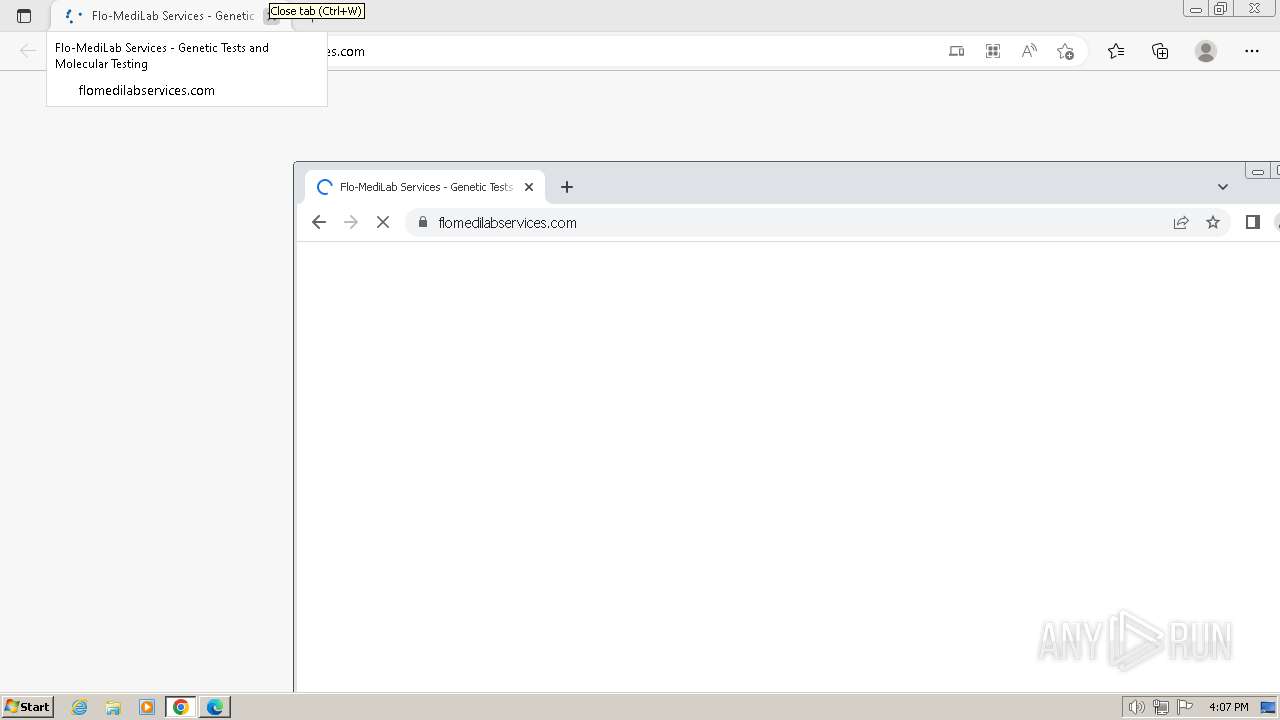Image resolution: width=1280 pixels, height=720 pixels.
Task: Open Action Center flag icon
Action: coord(1185,707)
